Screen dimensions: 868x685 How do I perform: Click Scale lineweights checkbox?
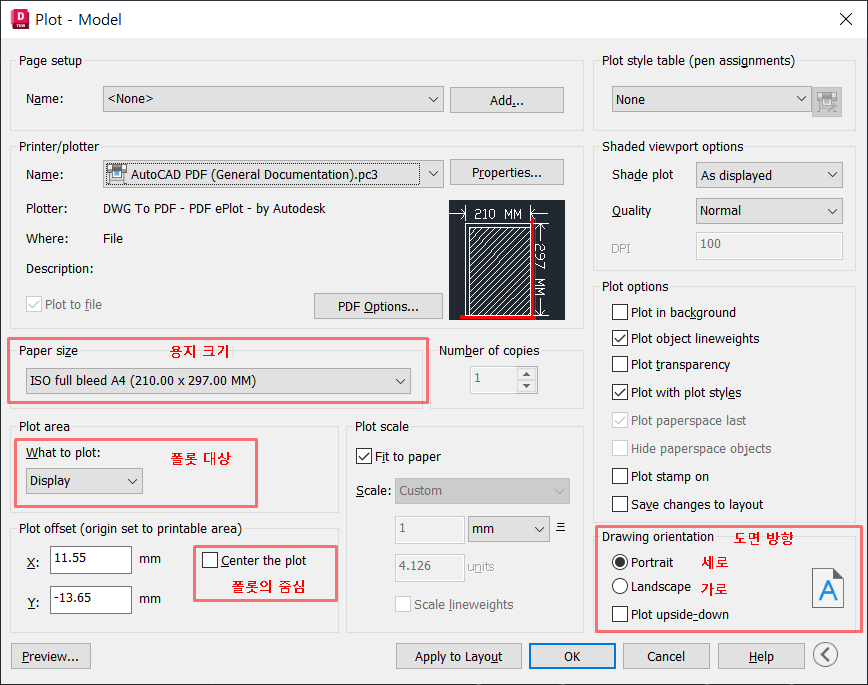402,604
